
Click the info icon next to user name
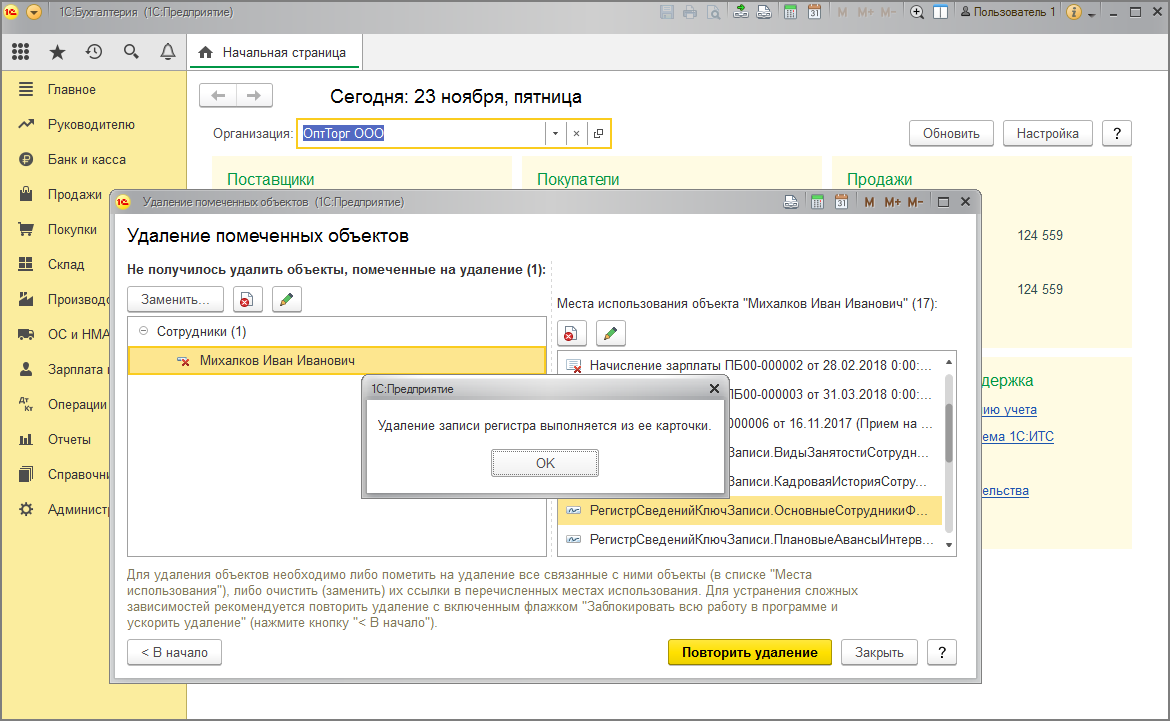1074,12
